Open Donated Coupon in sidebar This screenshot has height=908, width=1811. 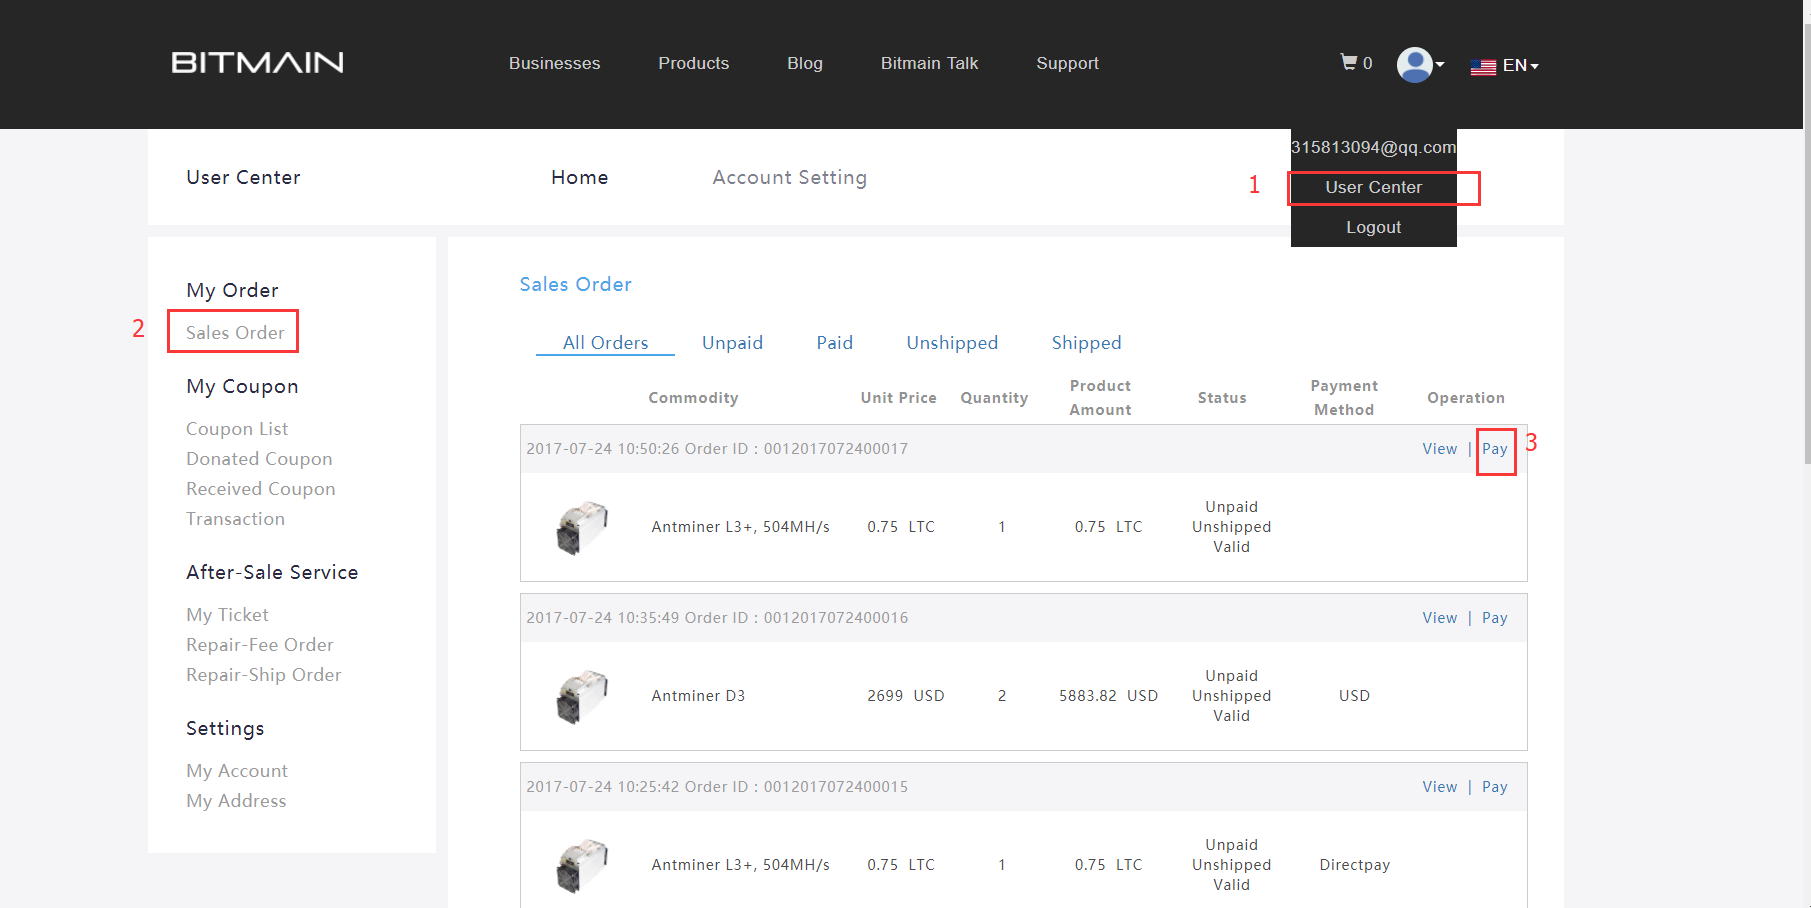259,458
